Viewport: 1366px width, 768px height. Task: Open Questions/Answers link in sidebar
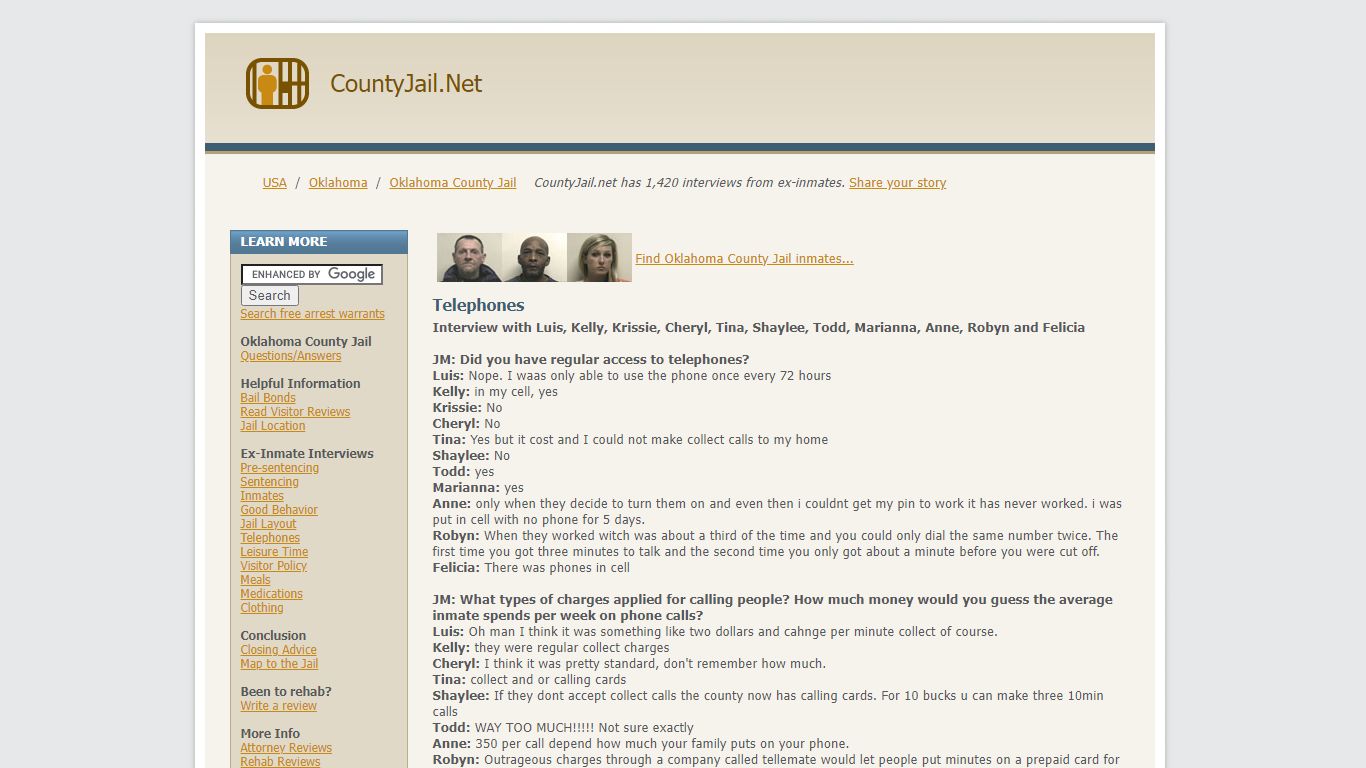[x=291, y=356]
